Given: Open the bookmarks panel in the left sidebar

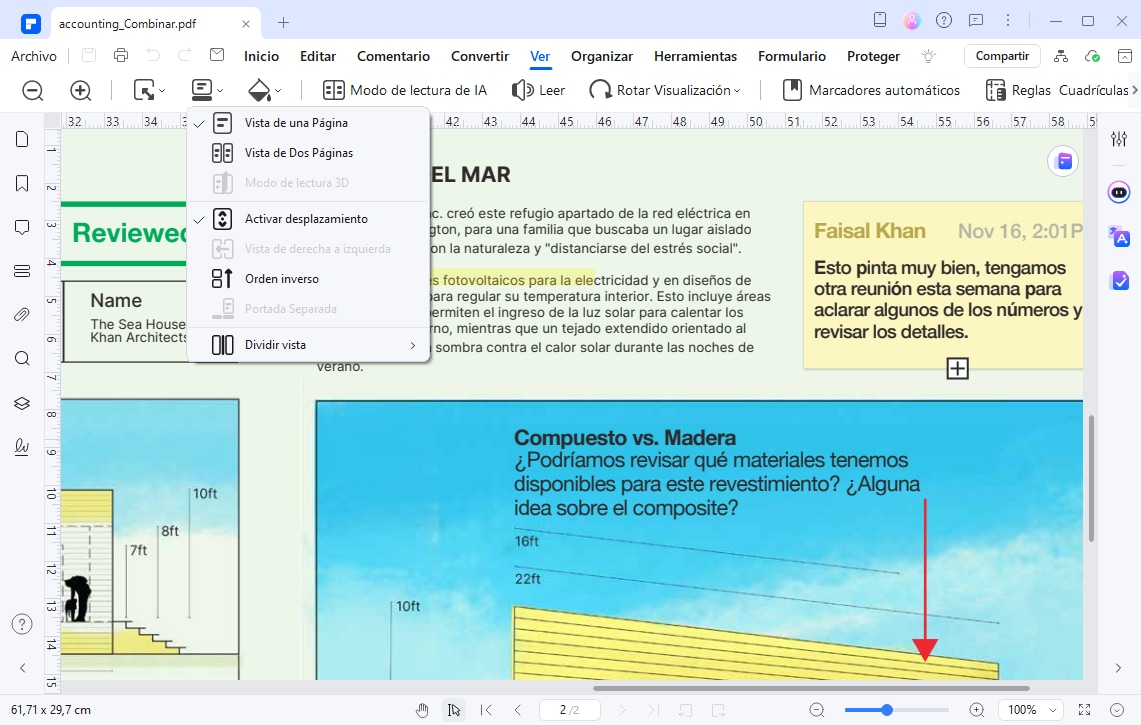Looking at the screenshot, I should click(x=22, y=183).
